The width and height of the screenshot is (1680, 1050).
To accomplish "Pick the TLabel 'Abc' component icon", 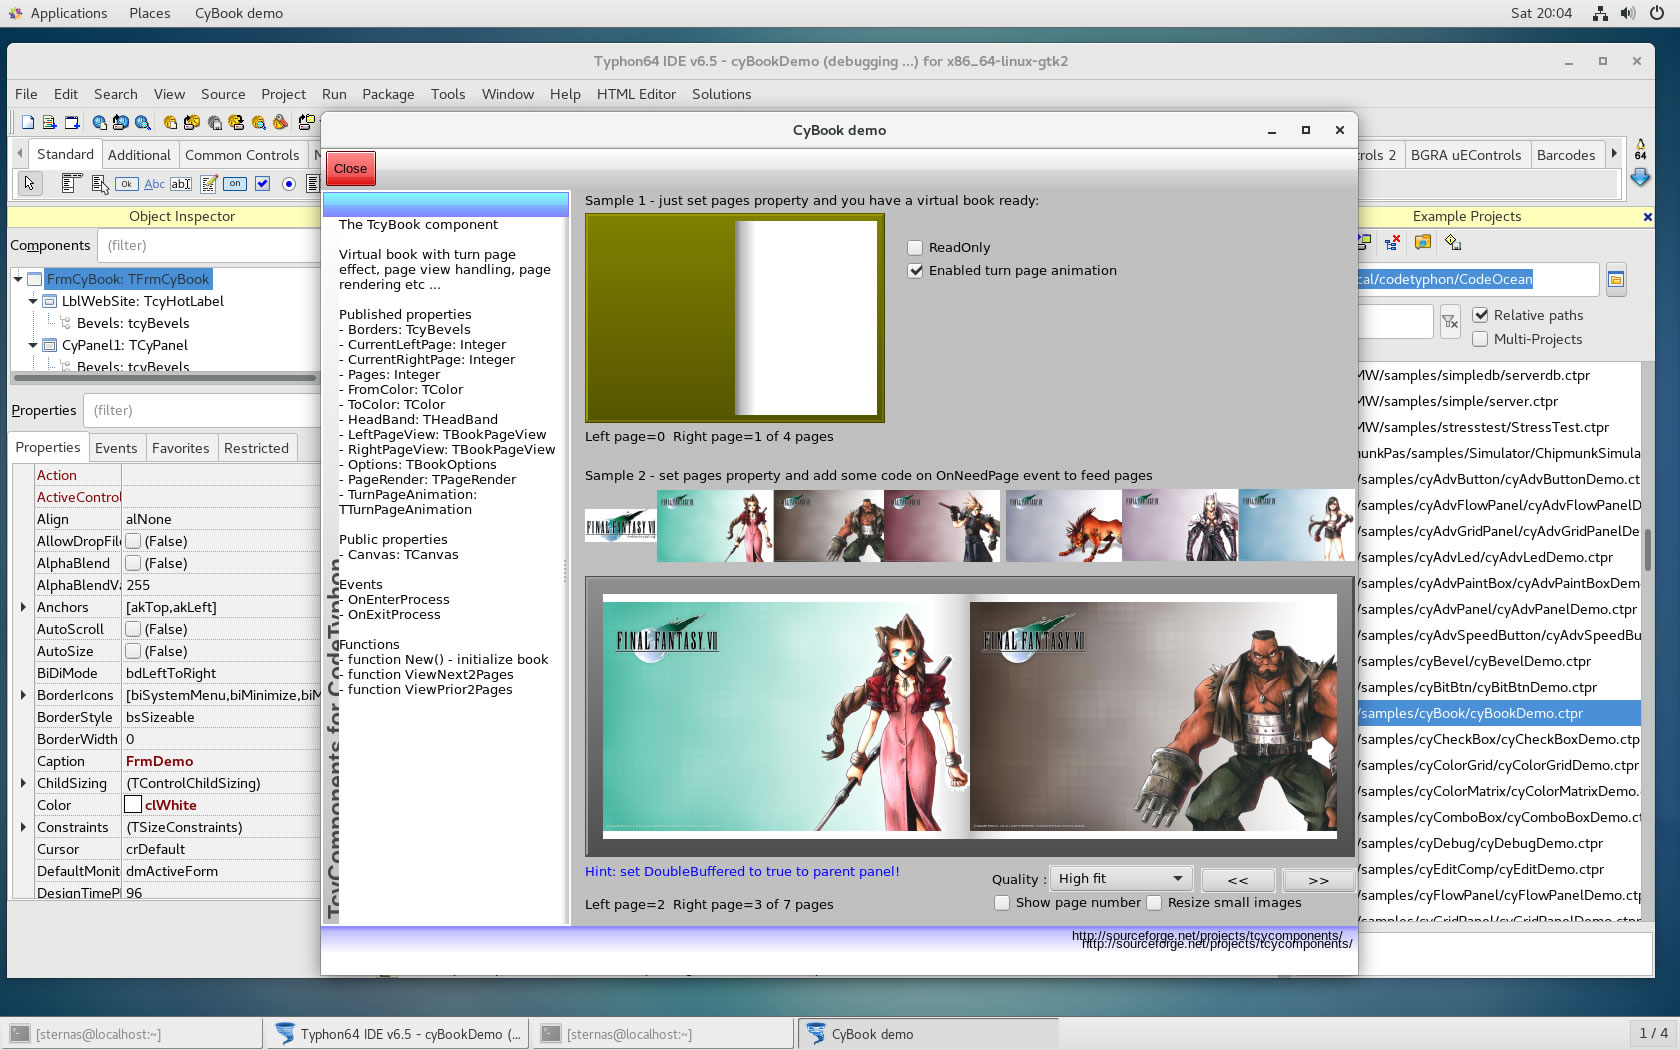I will pos(154,183).
